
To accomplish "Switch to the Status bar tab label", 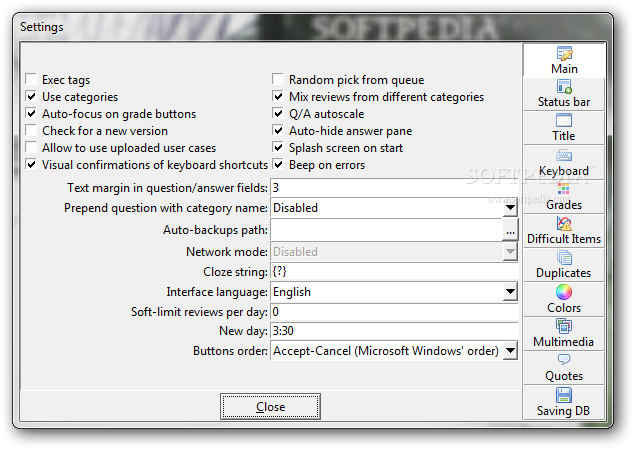I will [x=564, y=102].
